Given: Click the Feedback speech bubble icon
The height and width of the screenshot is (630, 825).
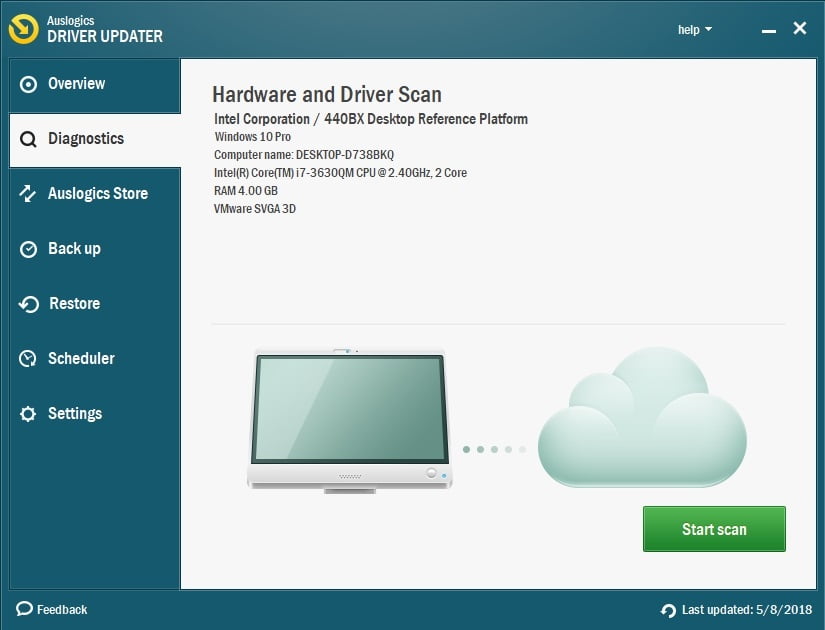Looking at the screenshot, I should [x=24, y=609].
